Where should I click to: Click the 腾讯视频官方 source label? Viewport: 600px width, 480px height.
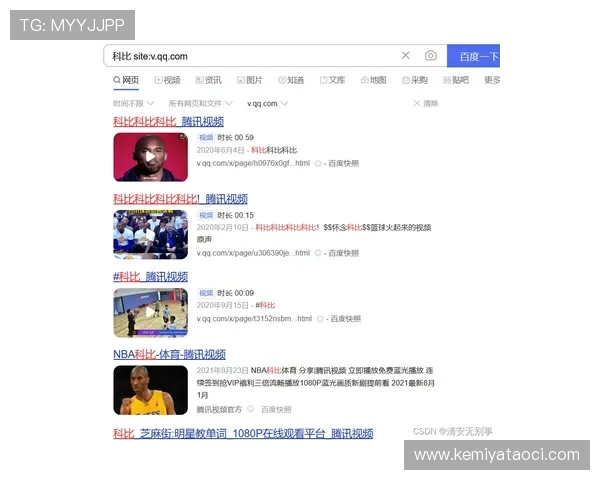pos(219,410)
